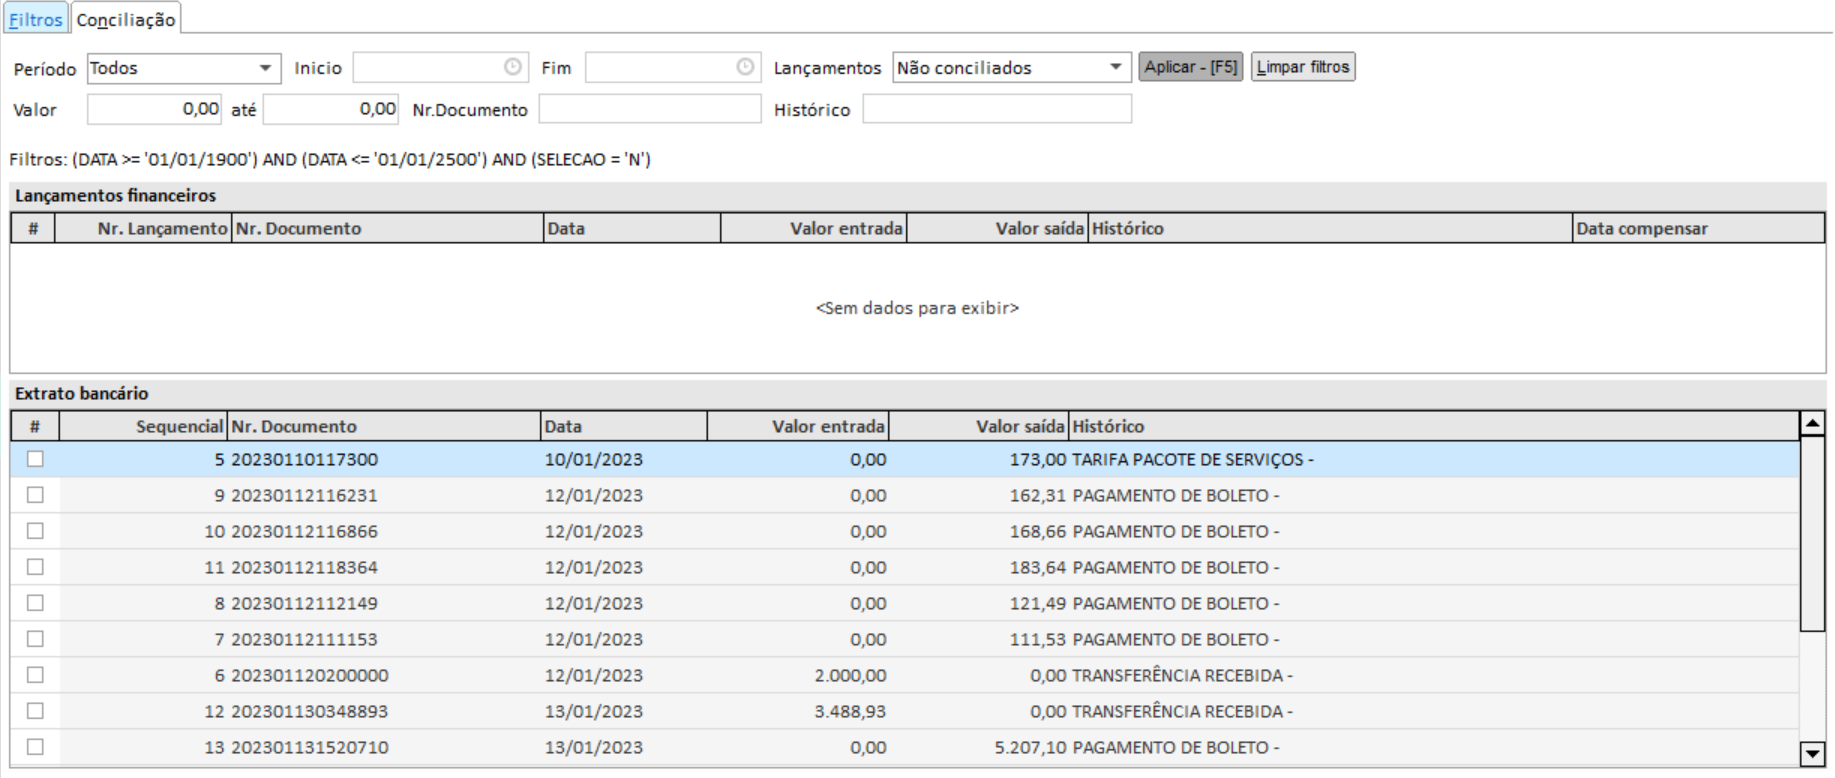Check the row with document 202301131520710
This screenshot has width=1835, height=778.
(35, 747)
